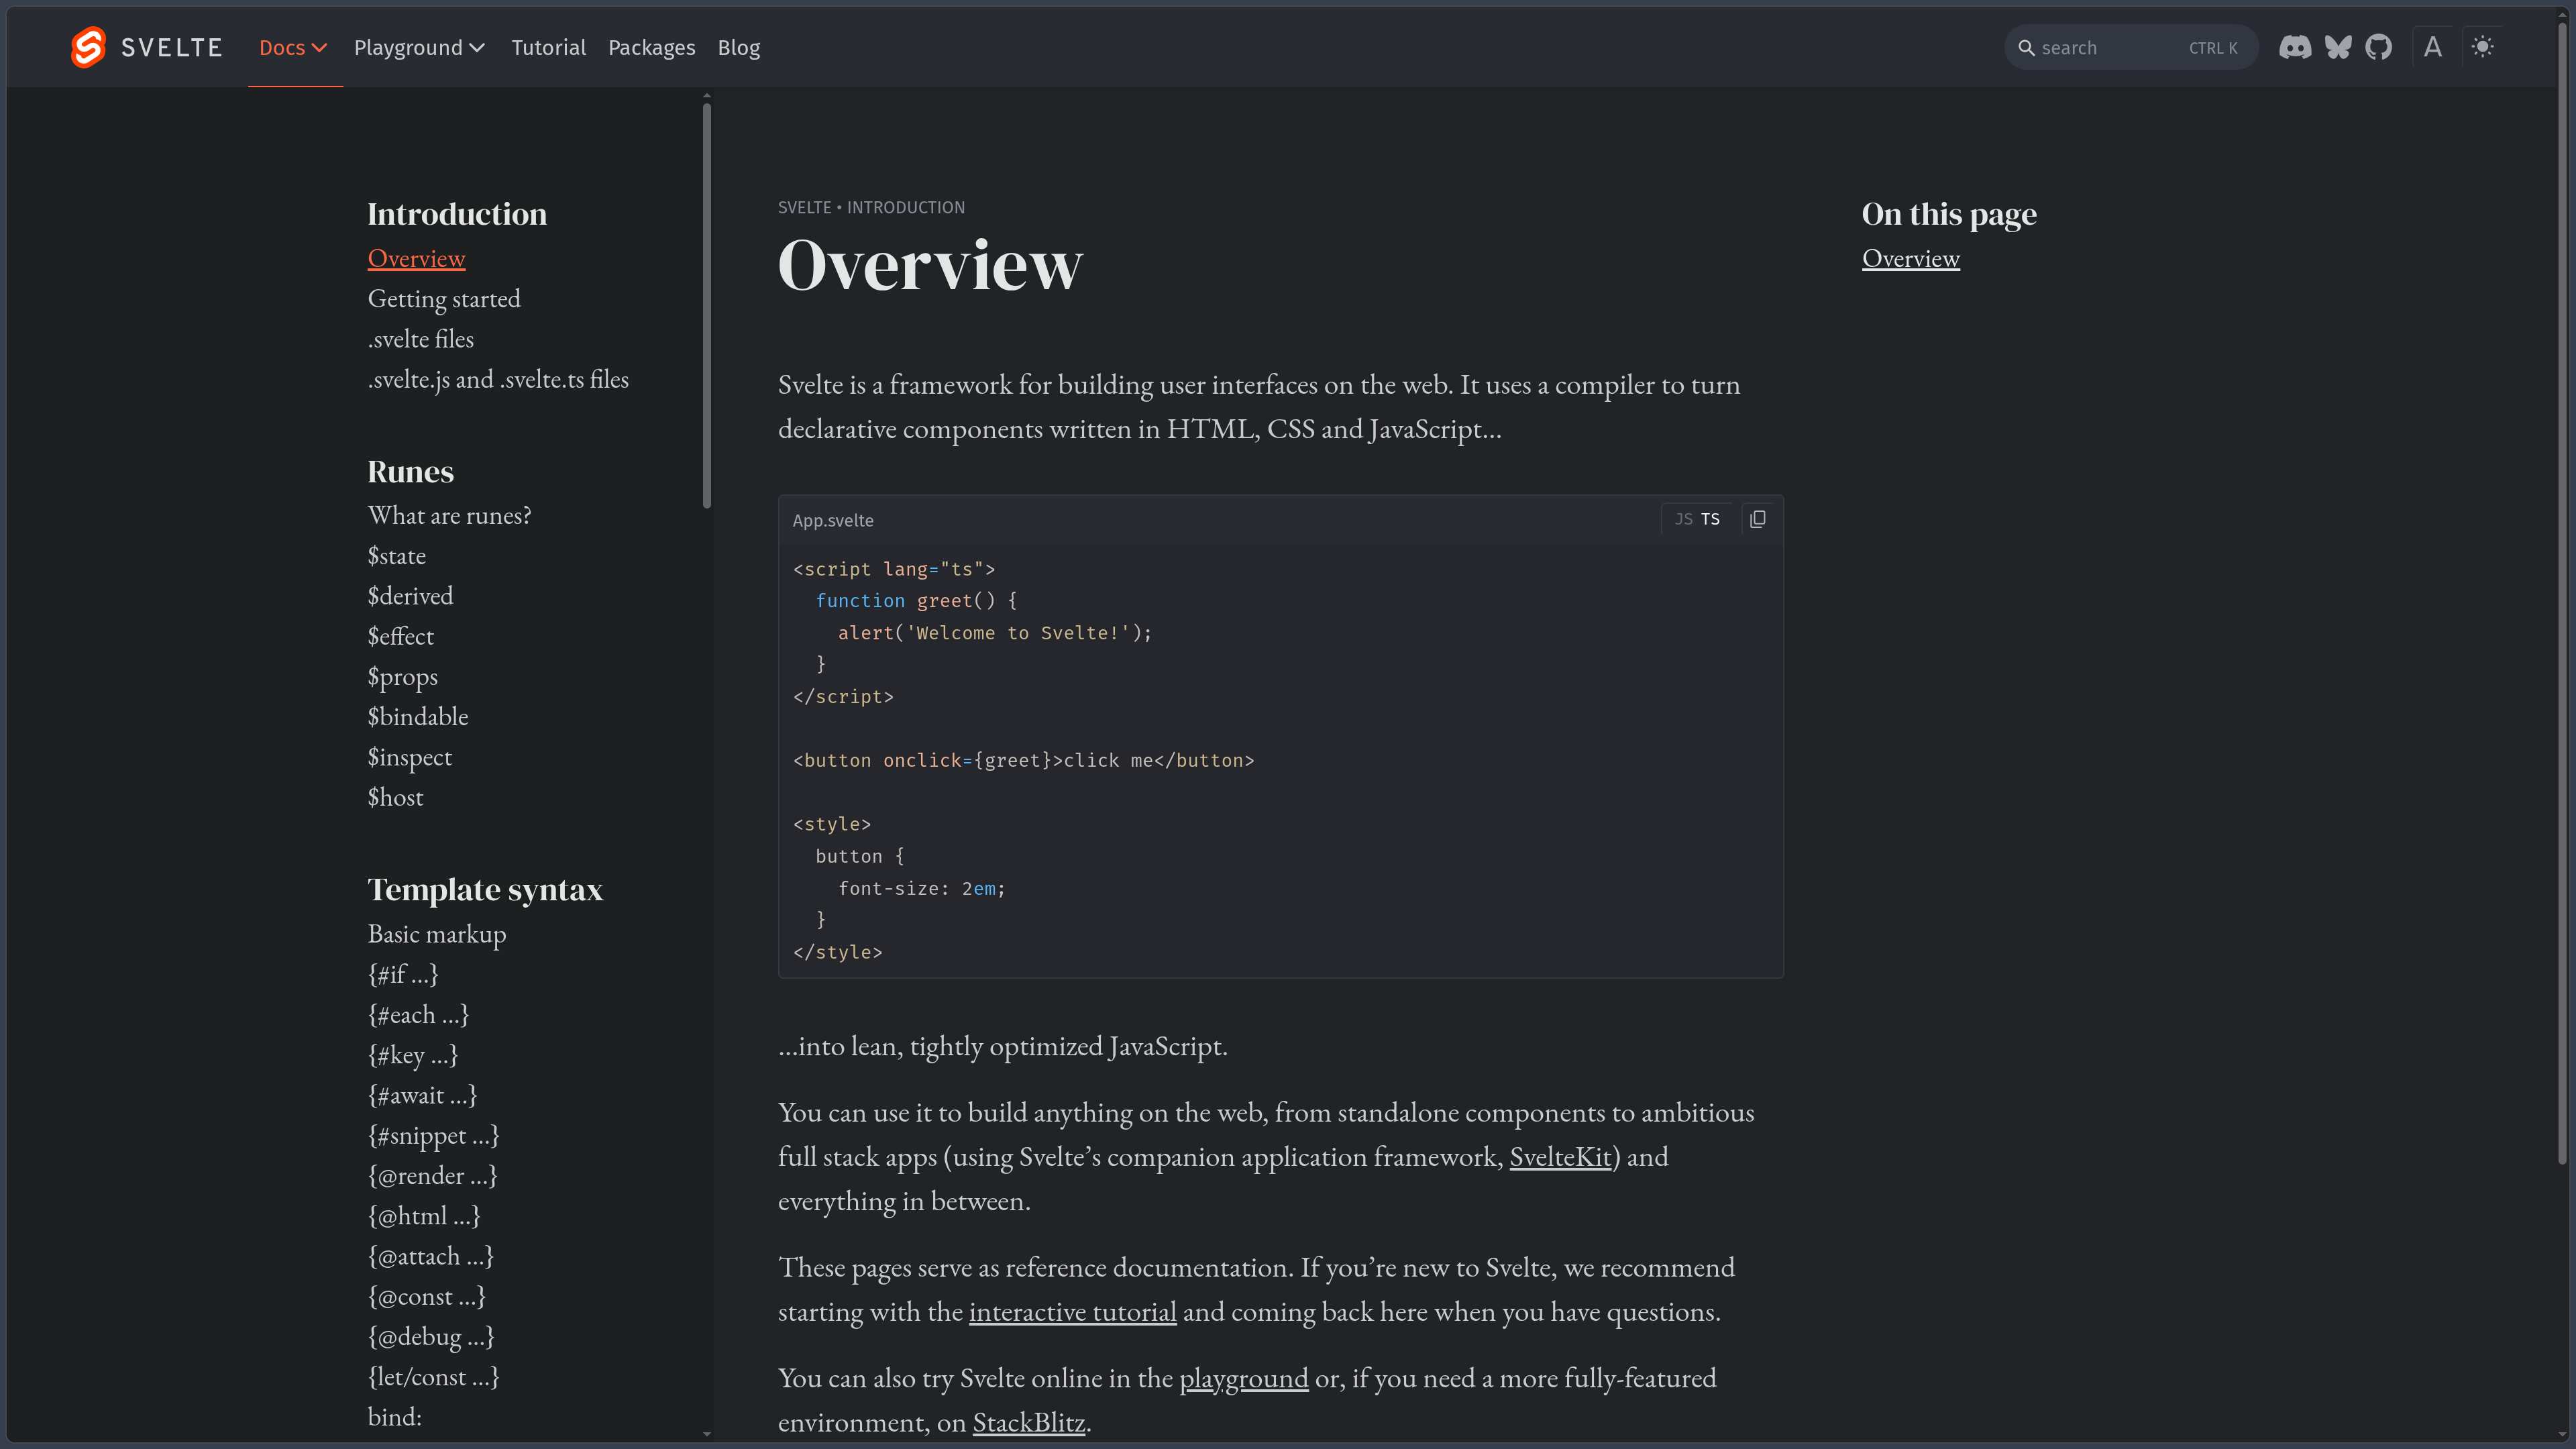
Task: Open the $effect rune docs
Action: click(400, 636)
